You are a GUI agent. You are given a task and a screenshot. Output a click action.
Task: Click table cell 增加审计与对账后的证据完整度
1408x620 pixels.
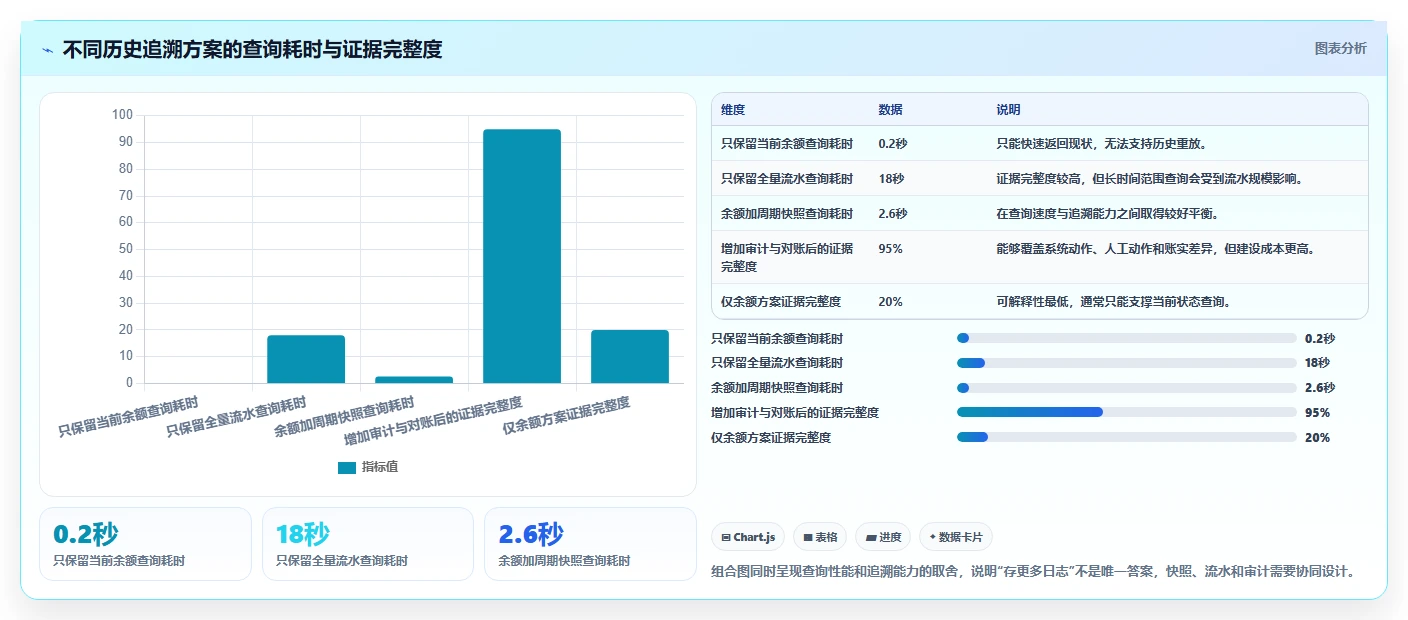pyautogui.click(x=789, y=258)
